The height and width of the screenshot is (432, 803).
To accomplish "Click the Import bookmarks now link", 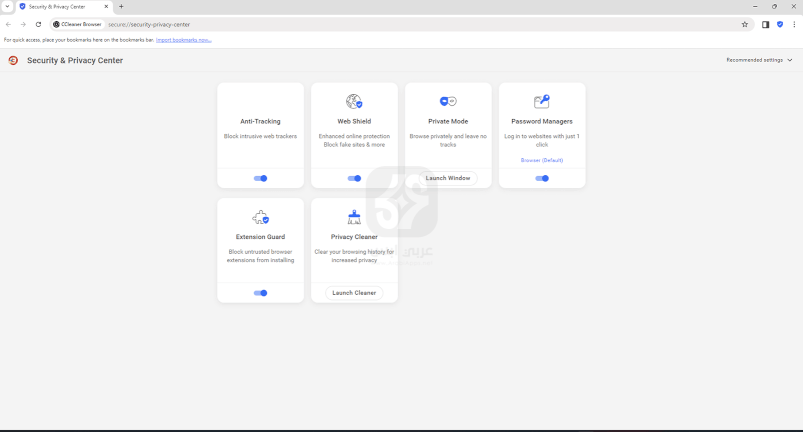I will point(183,40).
